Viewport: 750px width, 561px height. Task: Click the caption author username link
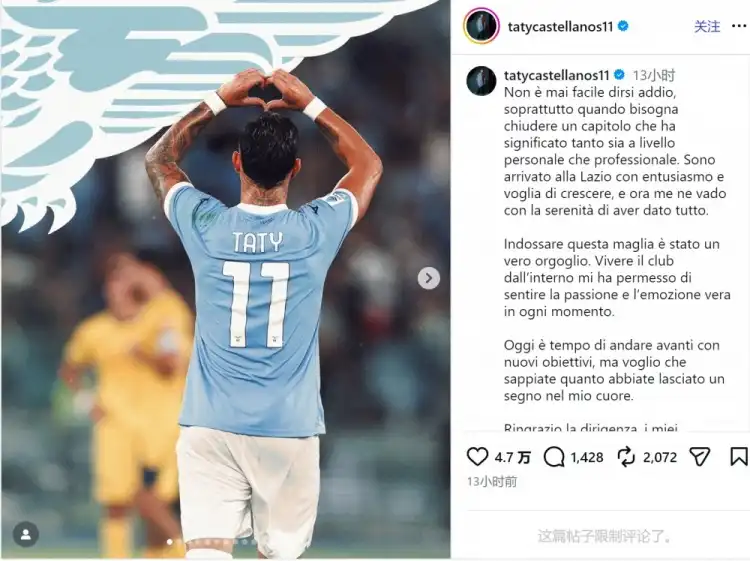556,75
